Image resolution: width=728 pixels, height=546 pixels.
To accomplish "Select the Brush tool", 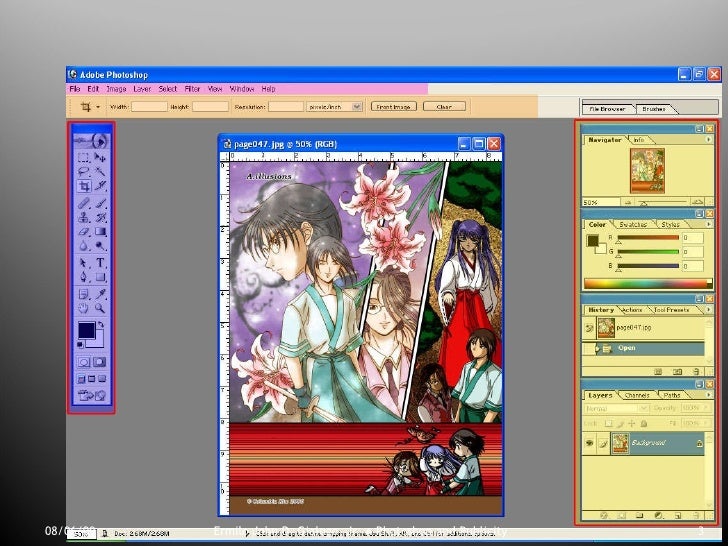I will click(100, 203).
